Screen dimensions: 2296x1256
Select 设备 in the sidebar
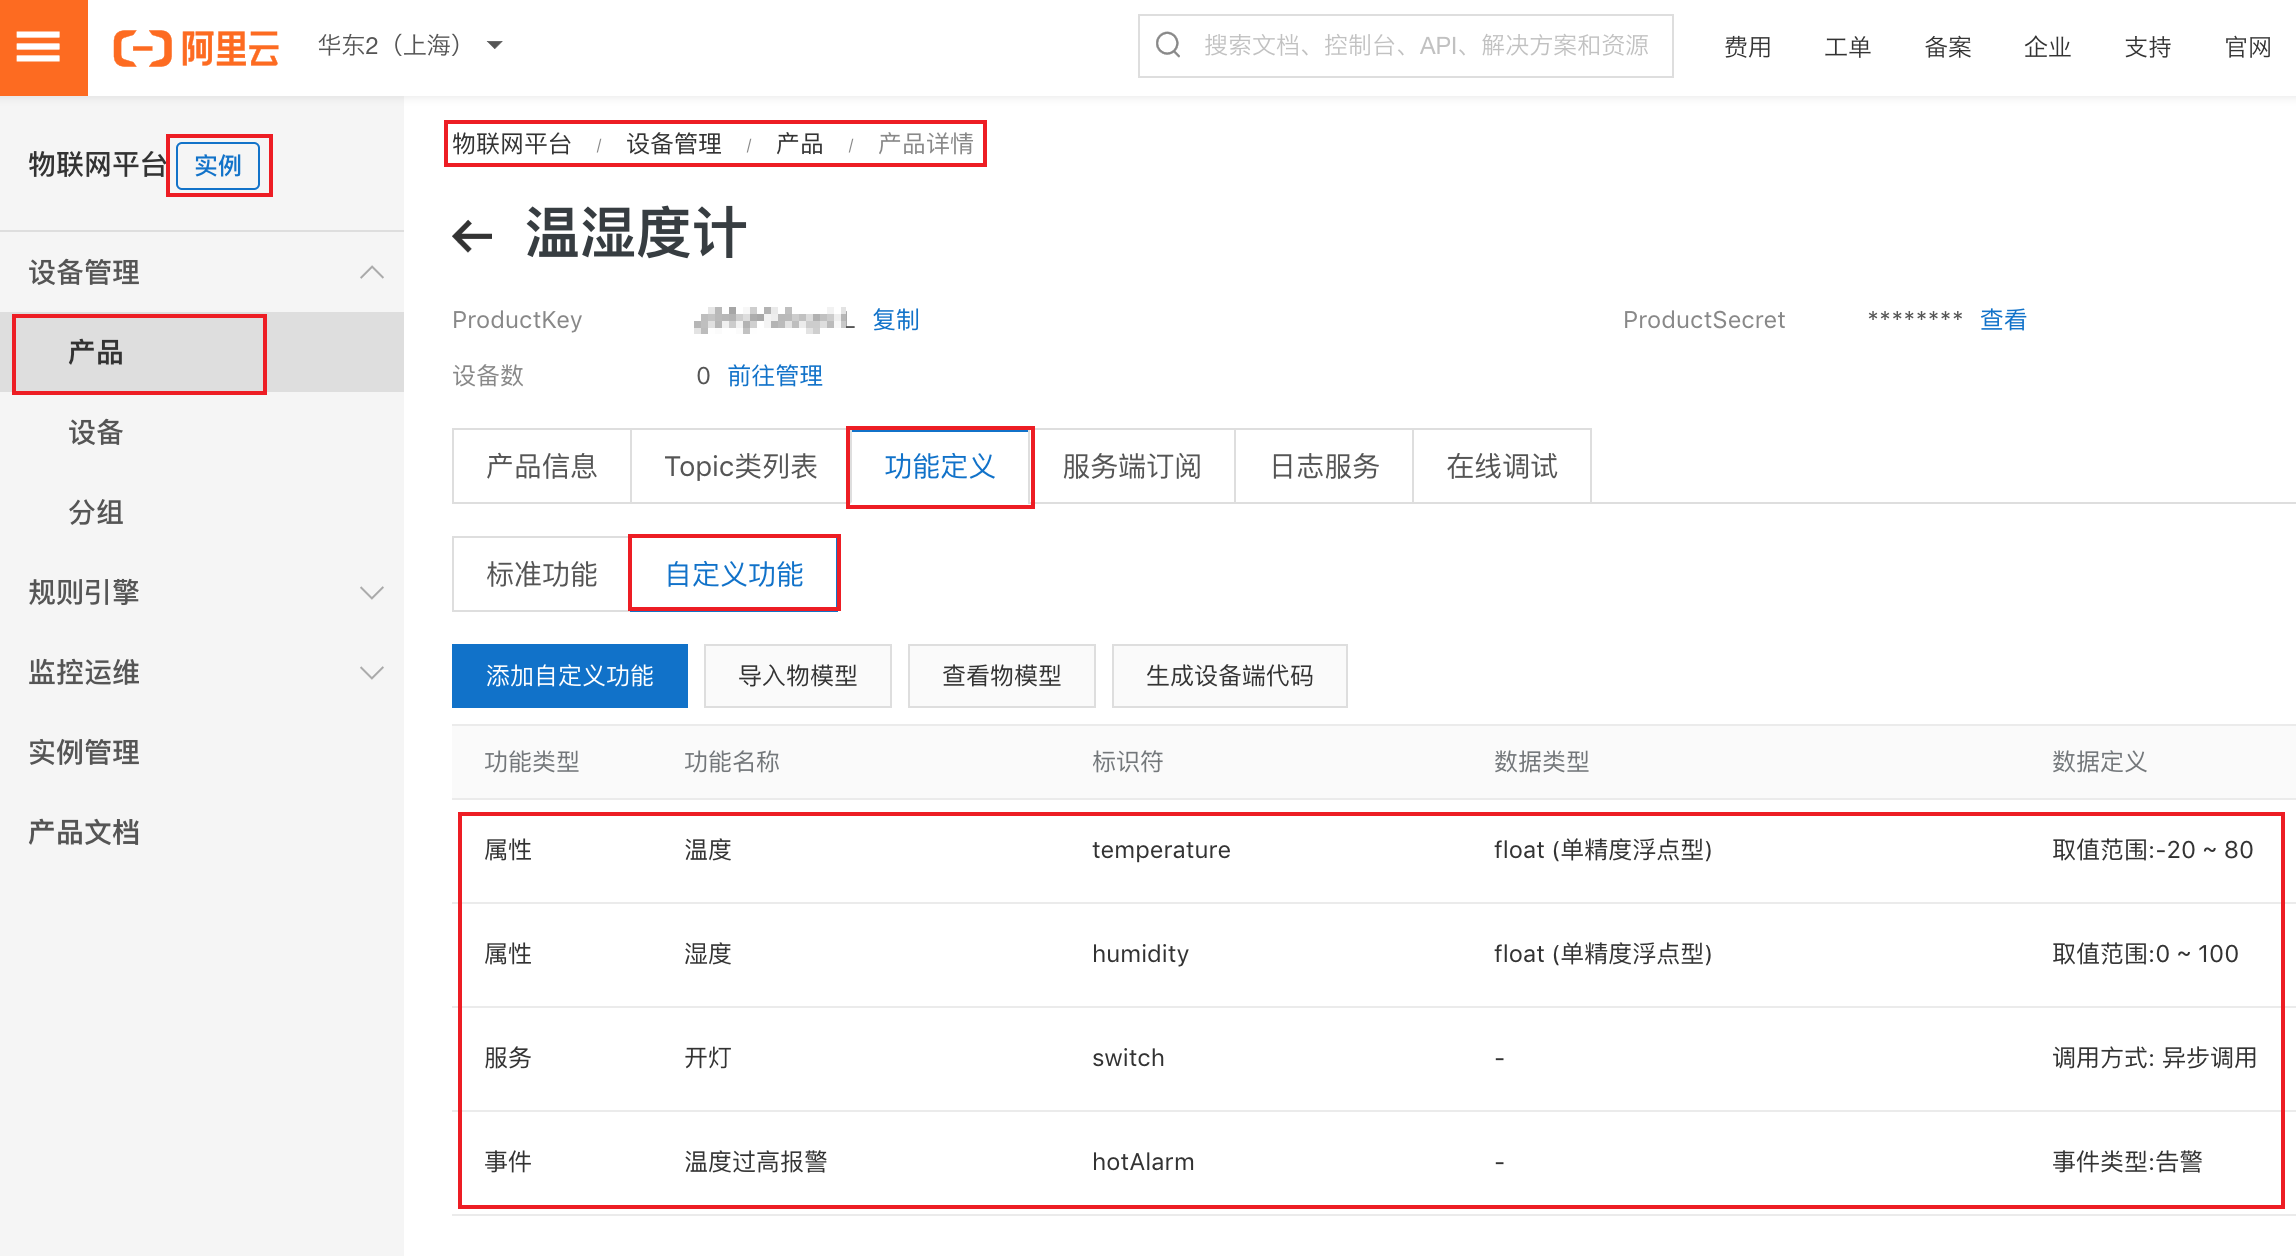click(x=96, y=432)
